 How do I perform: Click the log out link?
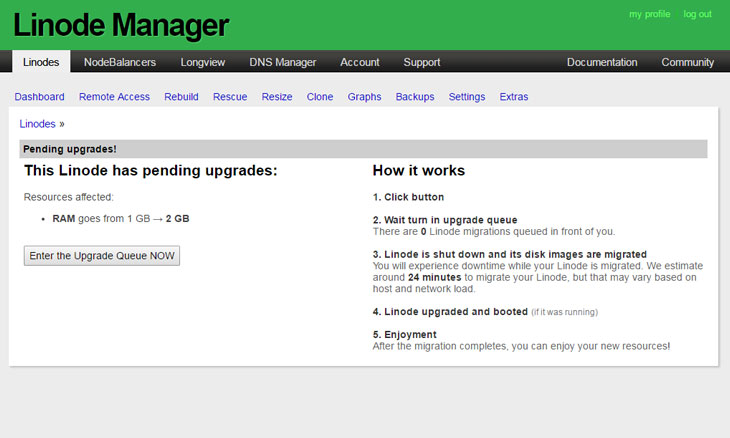[697, 14]
